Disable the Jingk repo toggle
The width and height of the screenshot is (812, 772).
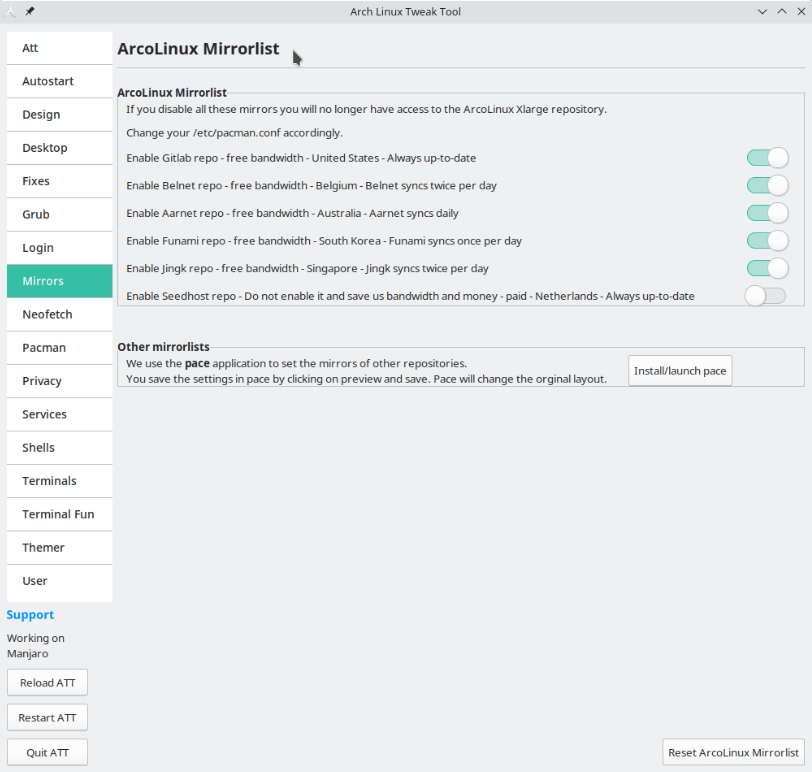pos(767,268)
